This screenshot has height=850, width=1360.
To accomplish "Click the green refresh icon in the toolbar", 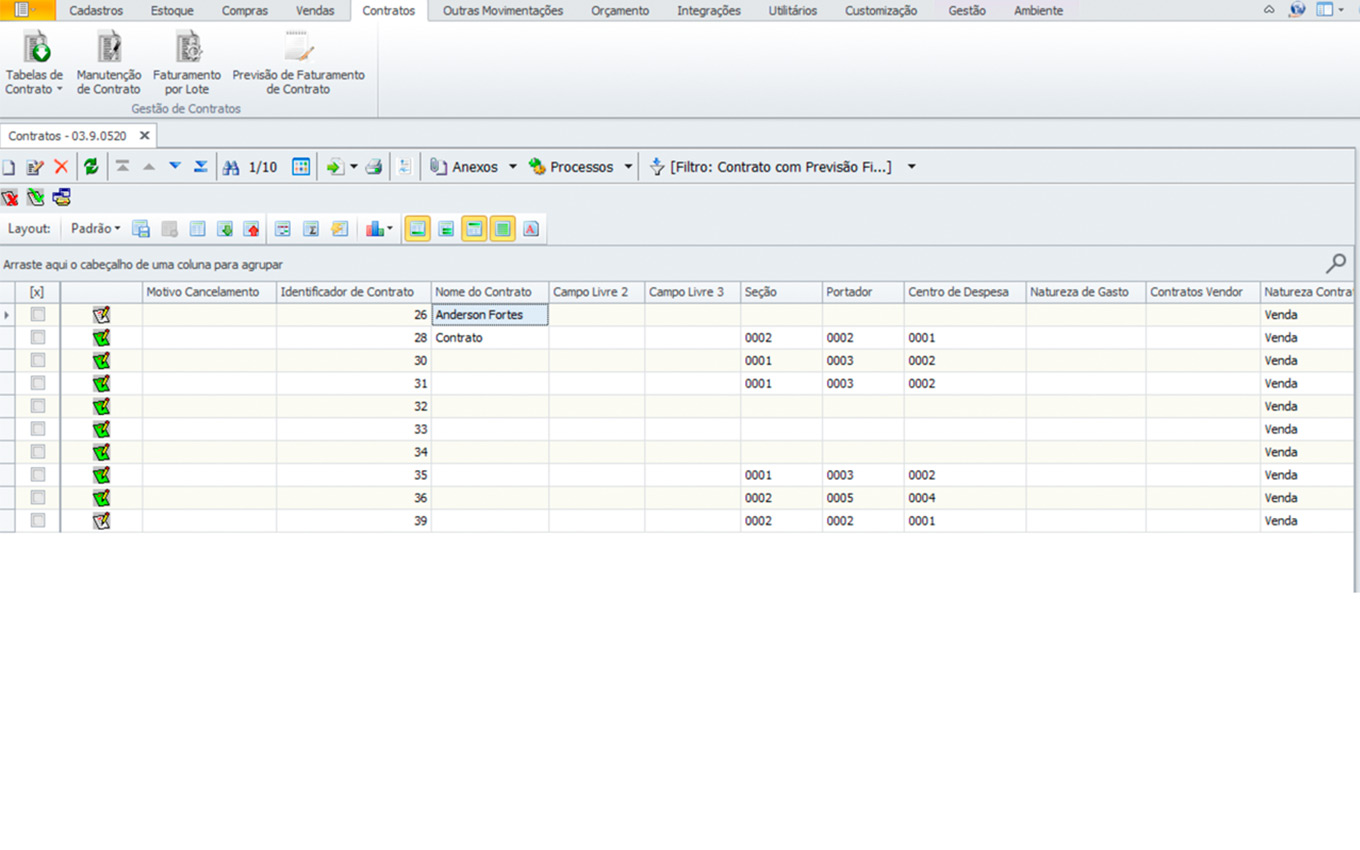I will pyautogui.click(x=91, y=167).
